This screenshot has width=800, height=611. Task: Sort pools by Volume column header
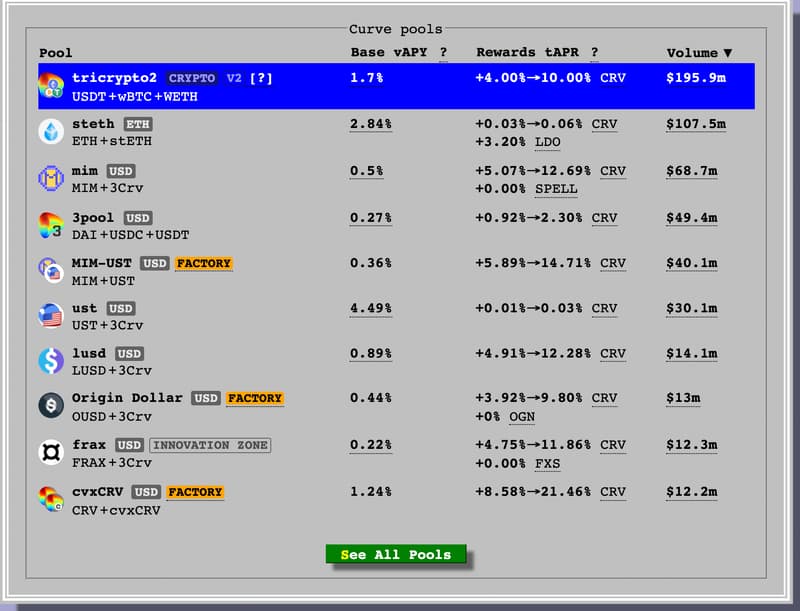coord(699,53)
